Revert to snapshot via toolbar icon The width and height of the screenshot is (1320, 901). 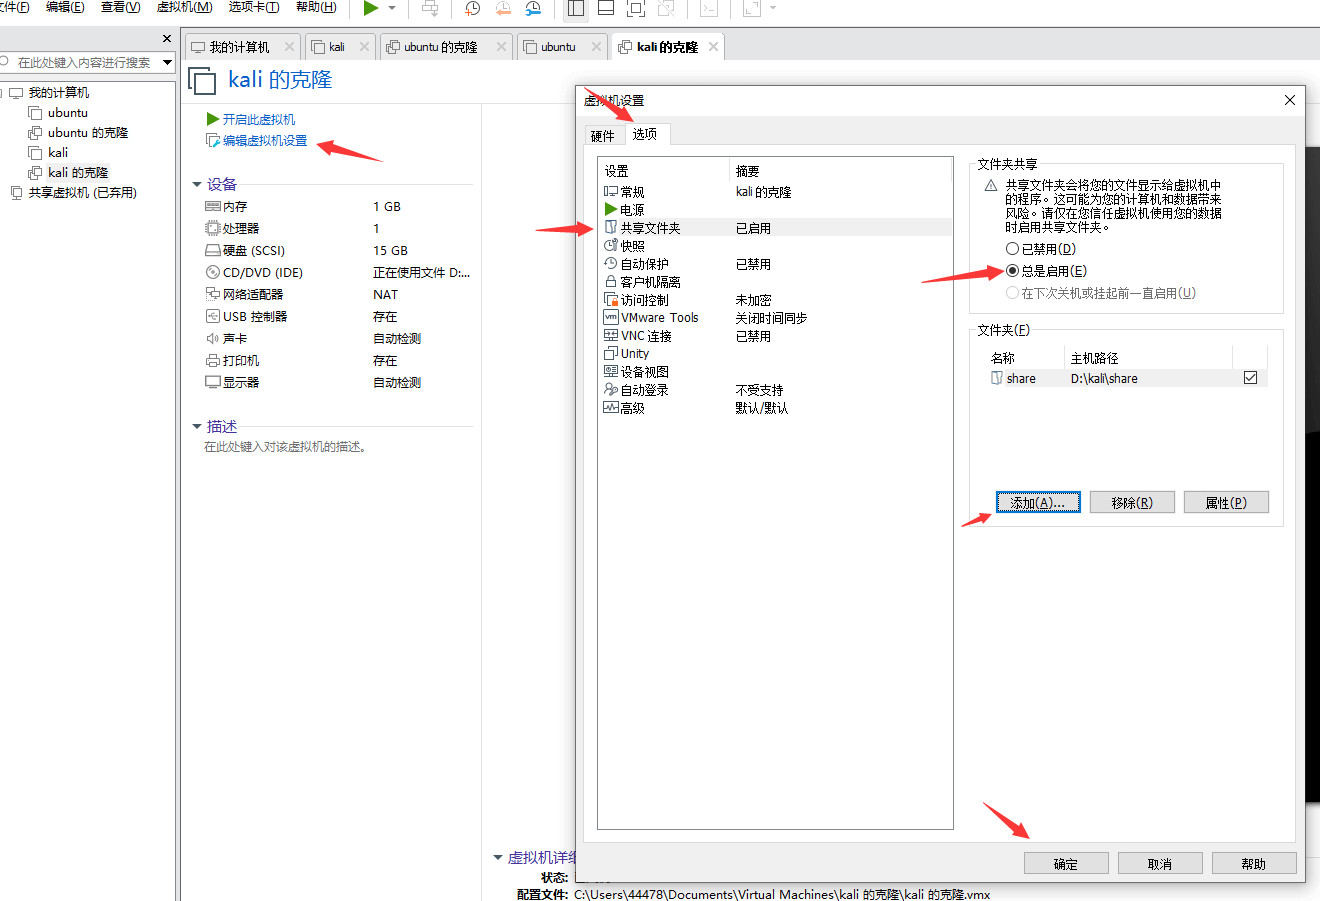tap(503, 8)
